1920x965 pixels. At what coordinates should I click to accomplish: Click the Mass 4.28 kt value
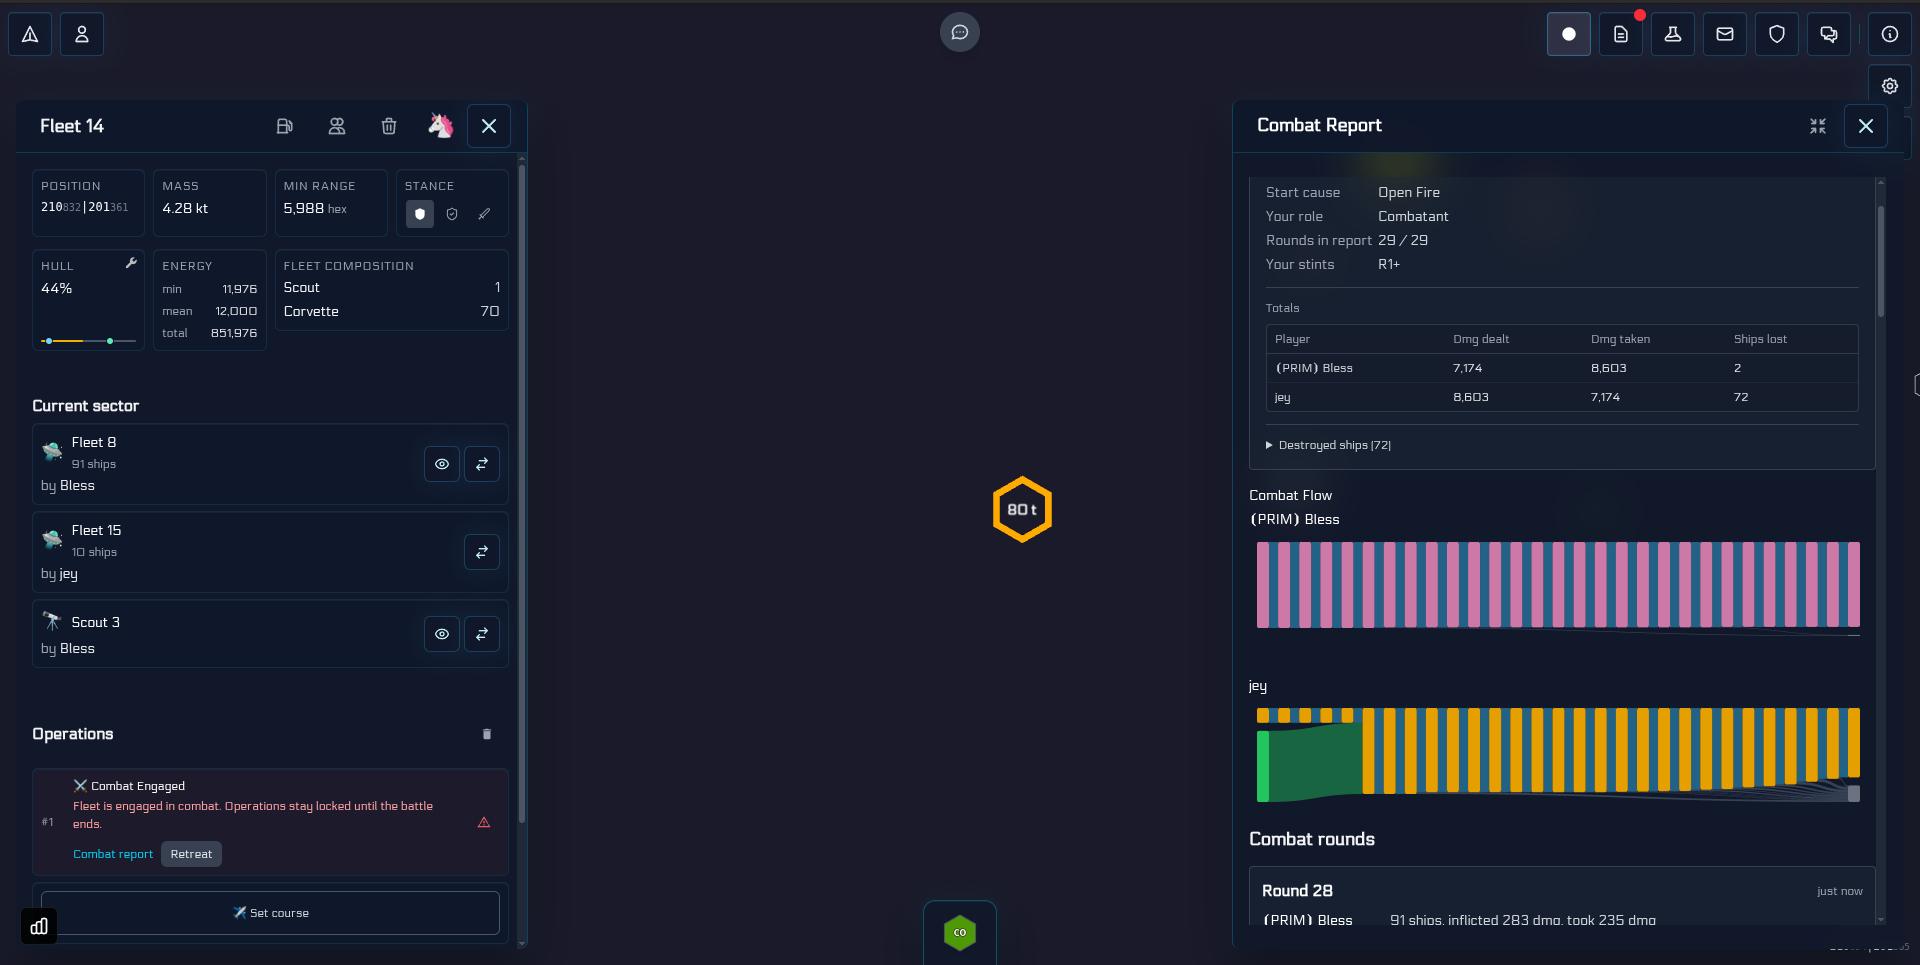click(185, 208)
